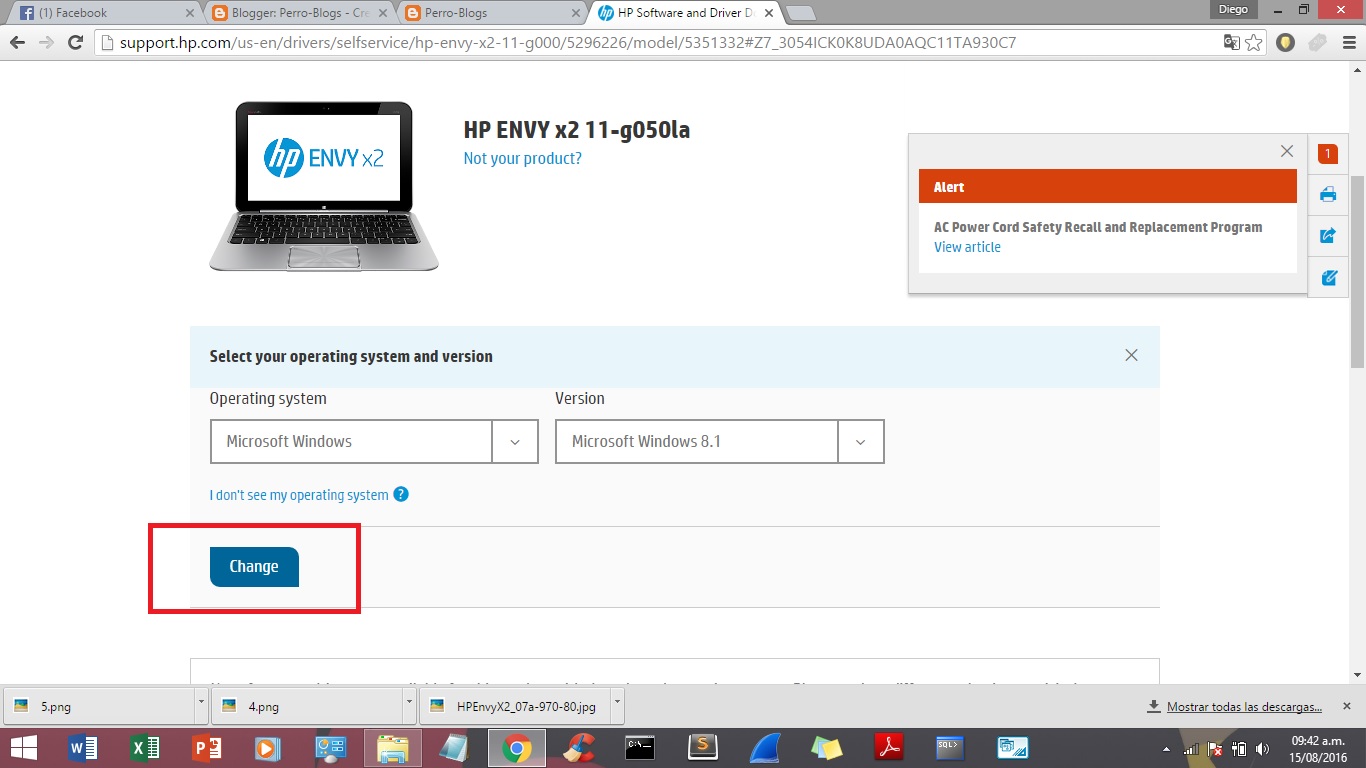
Task: Bookmark this page with the star
Action: click(x=1253, y=43)
